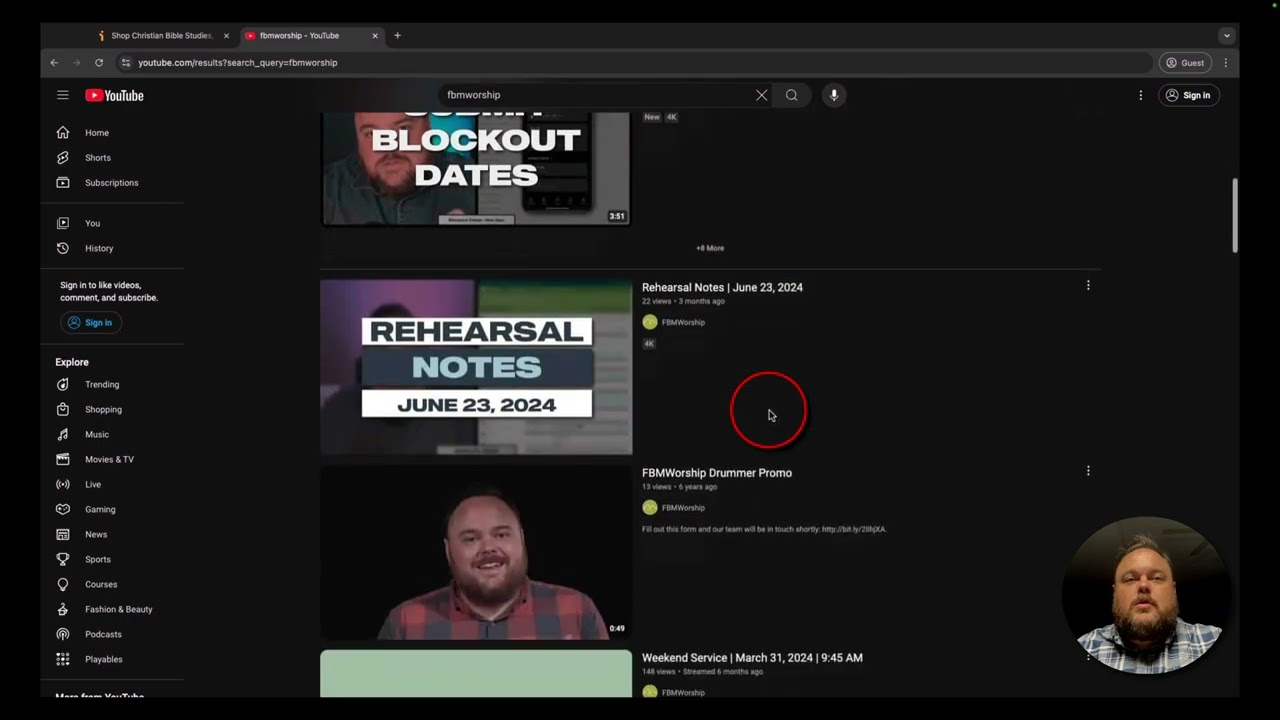The image size is (1280, 720).
Task: Expand the +8 More videos link
Action: tap(710, 248)
